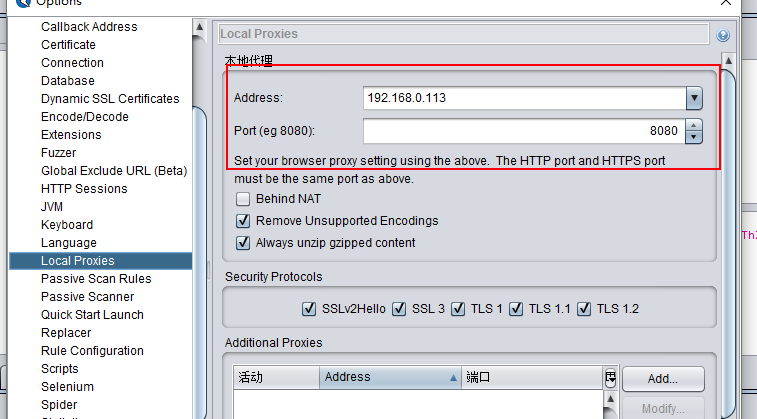Select Passive Scanner in options tree
Viewport: 757px width, 419px height.
tap(87, 297)
